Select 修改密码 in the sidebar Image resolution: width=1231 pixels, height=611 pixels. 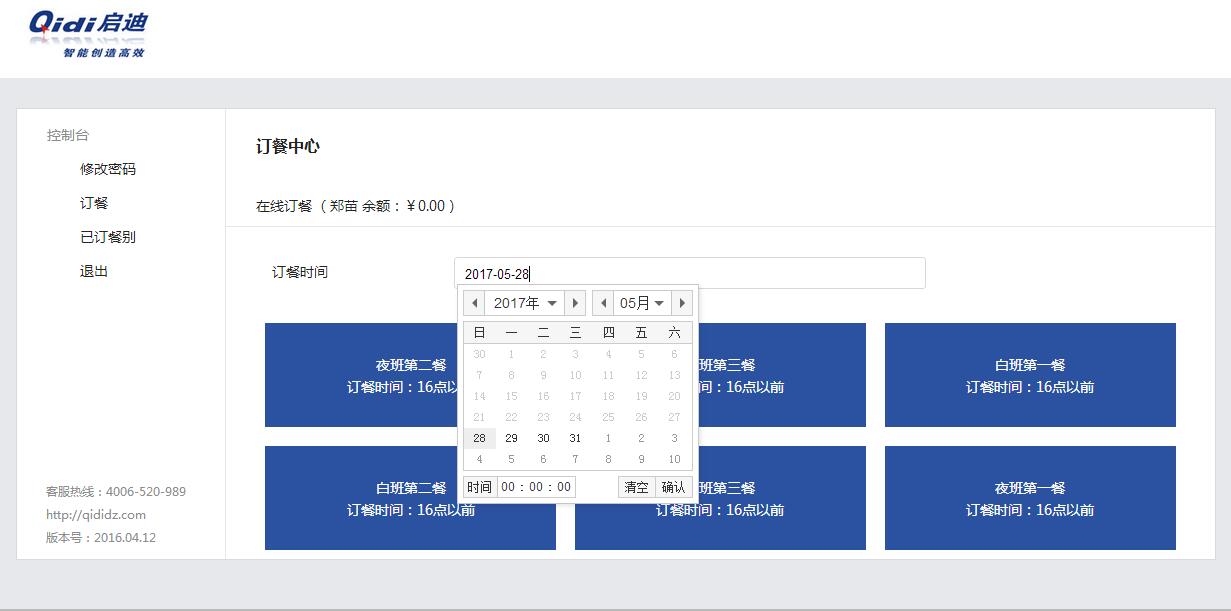point(108,169)
